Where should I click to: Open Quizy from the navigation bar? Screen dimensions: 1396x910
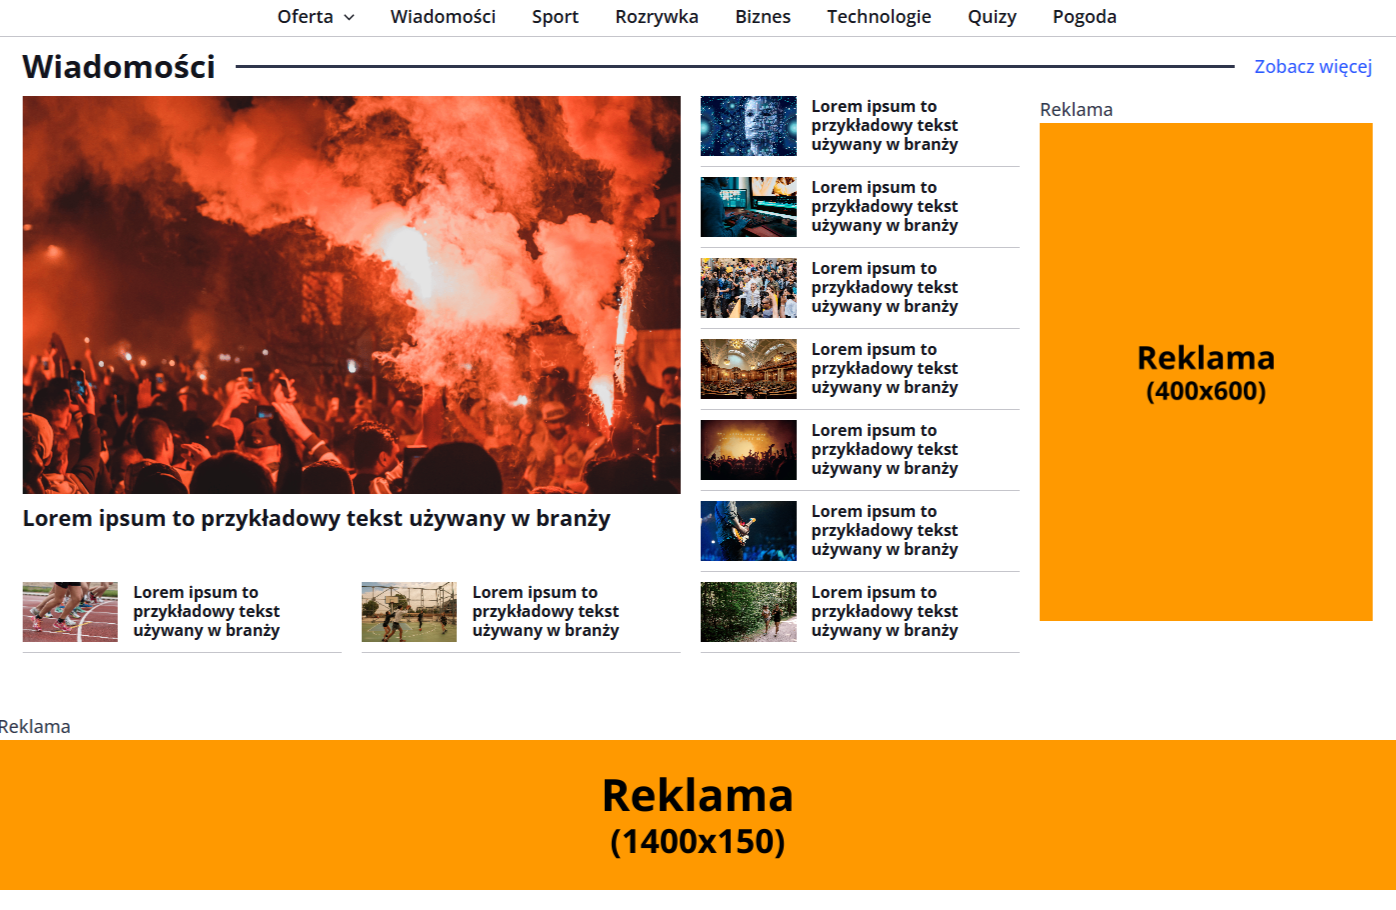click(991, 17)
